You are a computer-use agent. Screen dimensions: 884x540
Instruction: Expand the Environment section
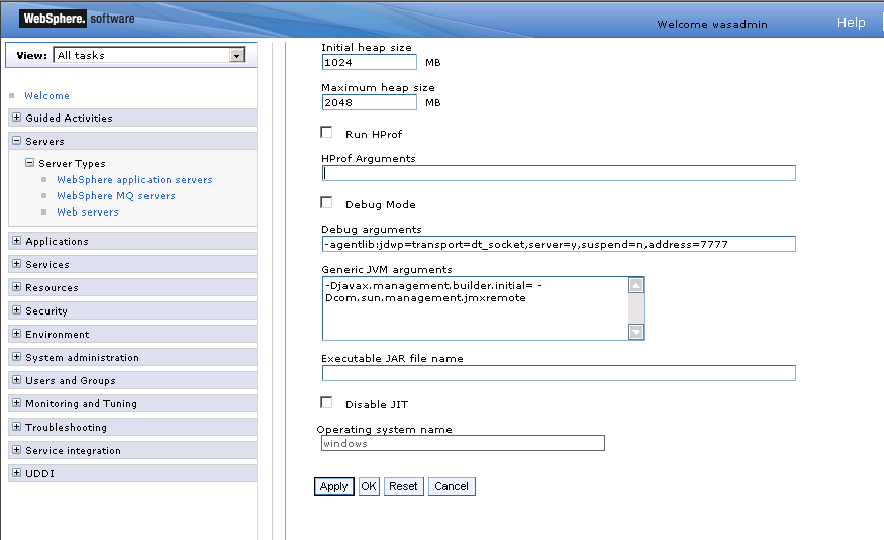pyautogui.click(x=16, y=334)
